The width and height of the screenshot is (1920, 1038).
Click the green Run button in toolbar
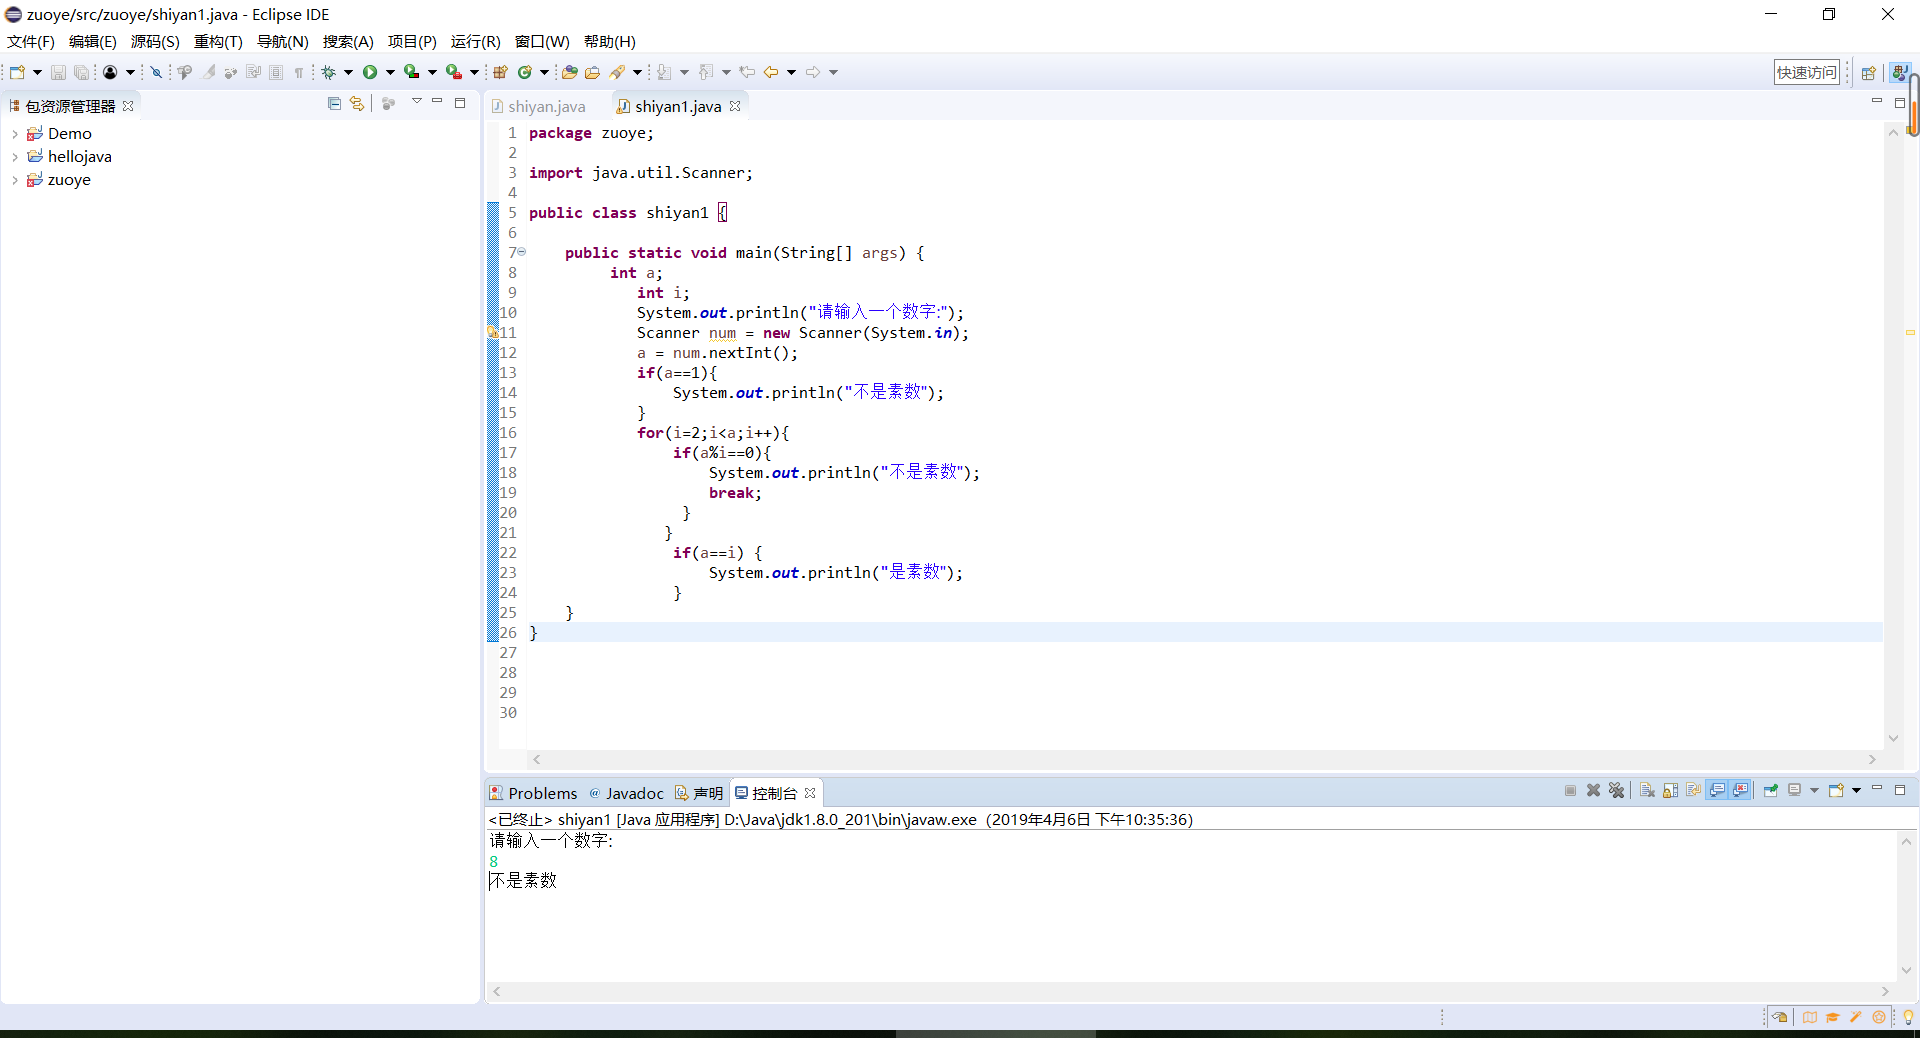370,72
